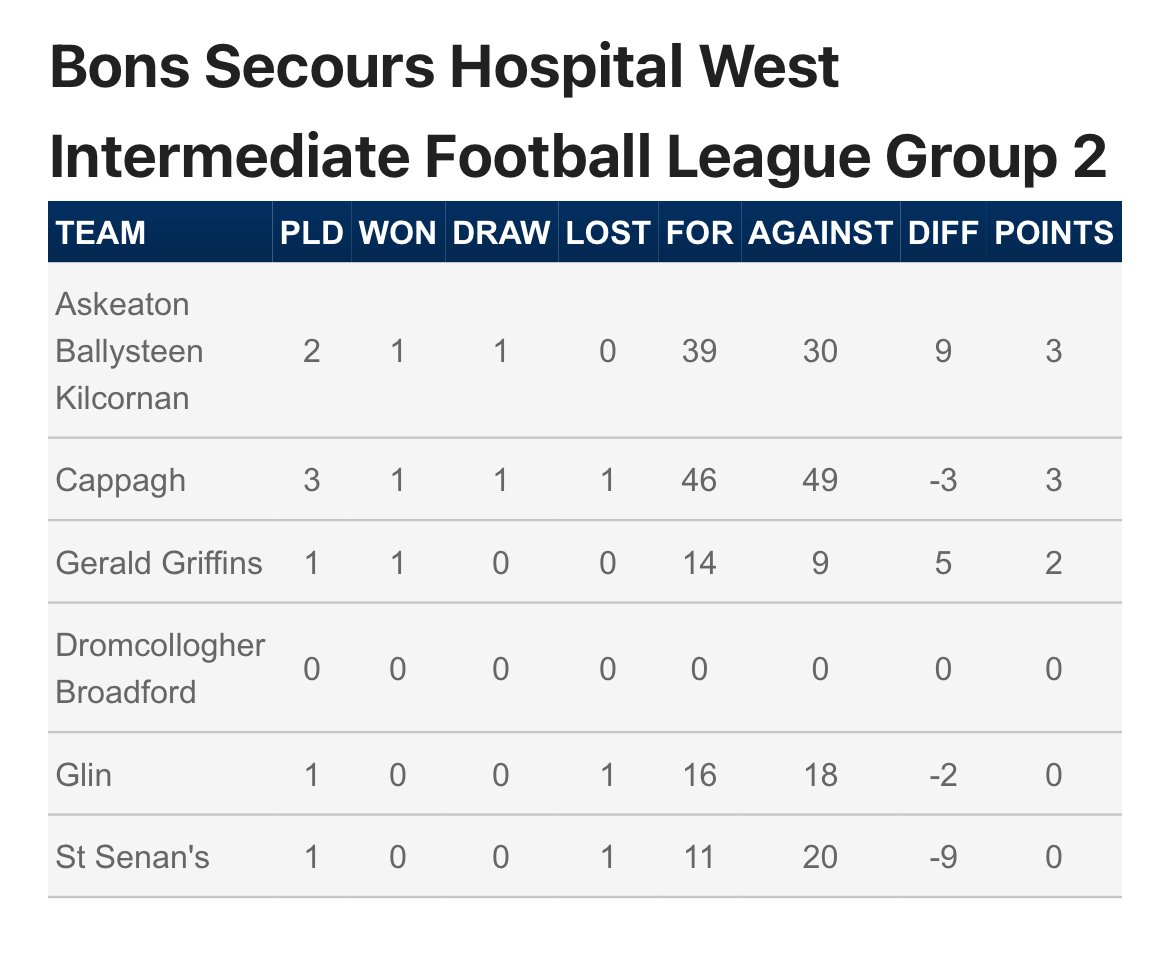This screenshot has height=958, width=1170.
Task: Click the AGAINST column header
Action: click(x=820, y=233)
